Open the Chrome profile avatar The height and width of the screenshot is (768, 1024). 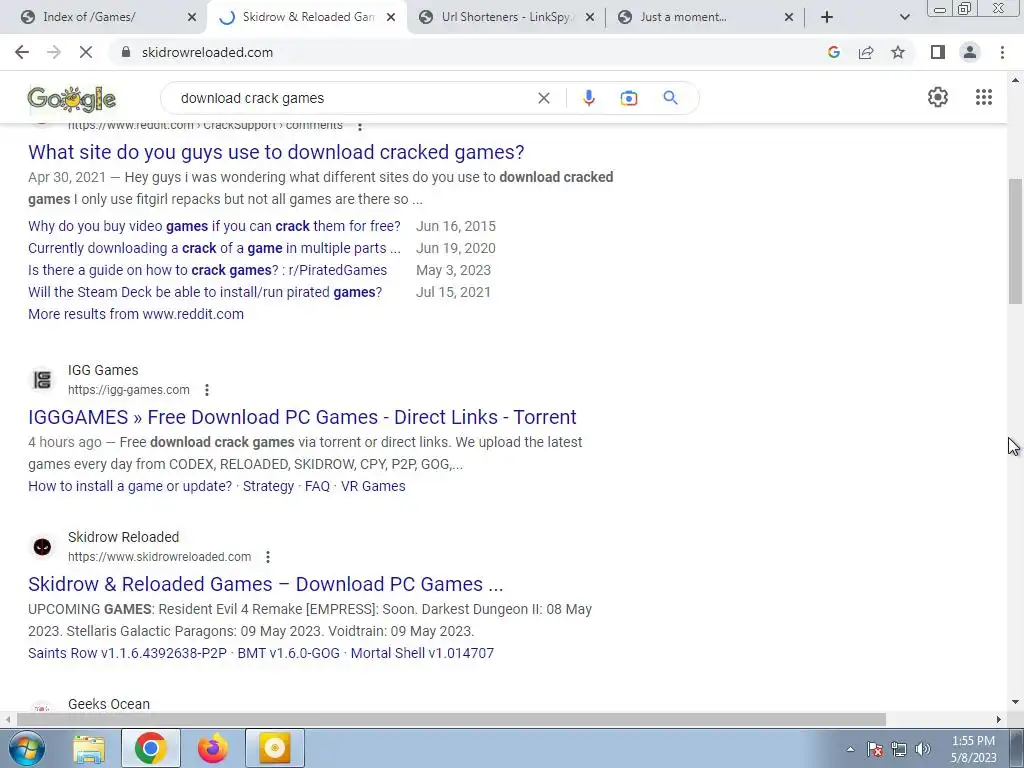point(970,52)
